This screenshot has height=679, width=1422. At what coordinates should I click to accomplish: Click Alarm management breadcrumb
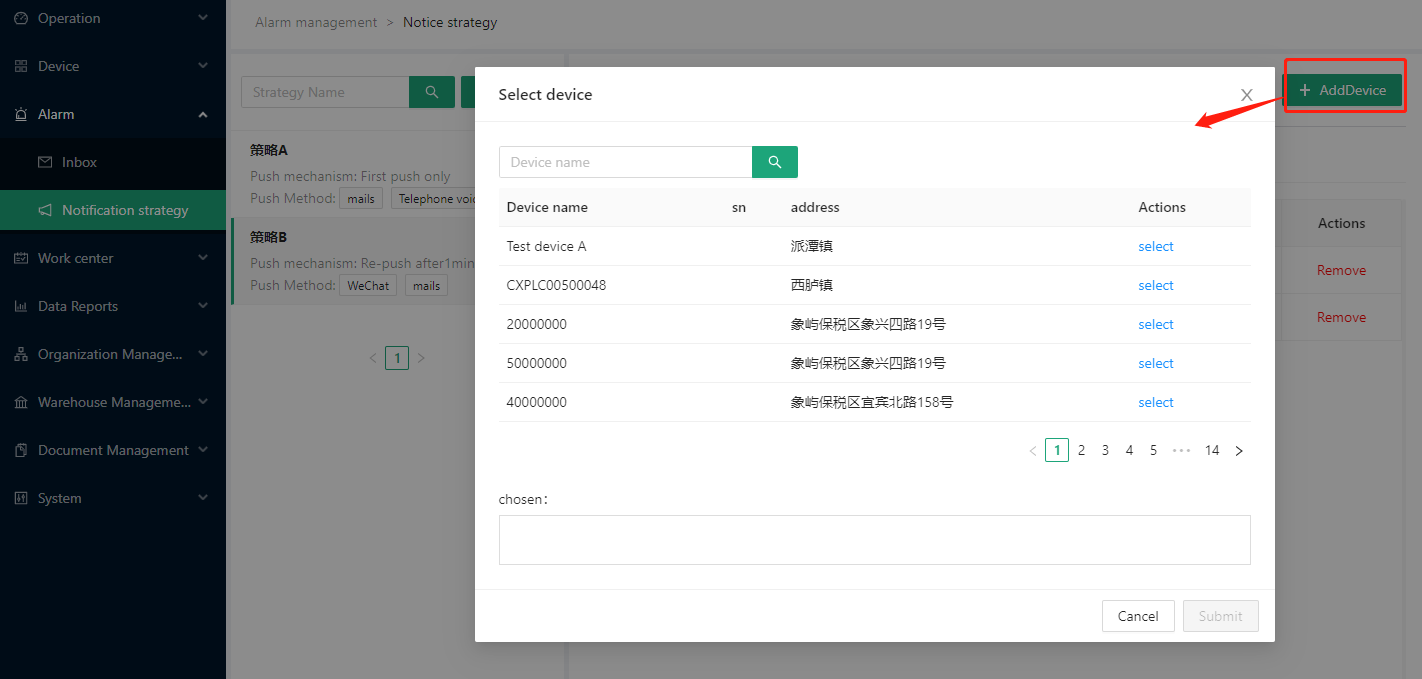click(316, 22)
